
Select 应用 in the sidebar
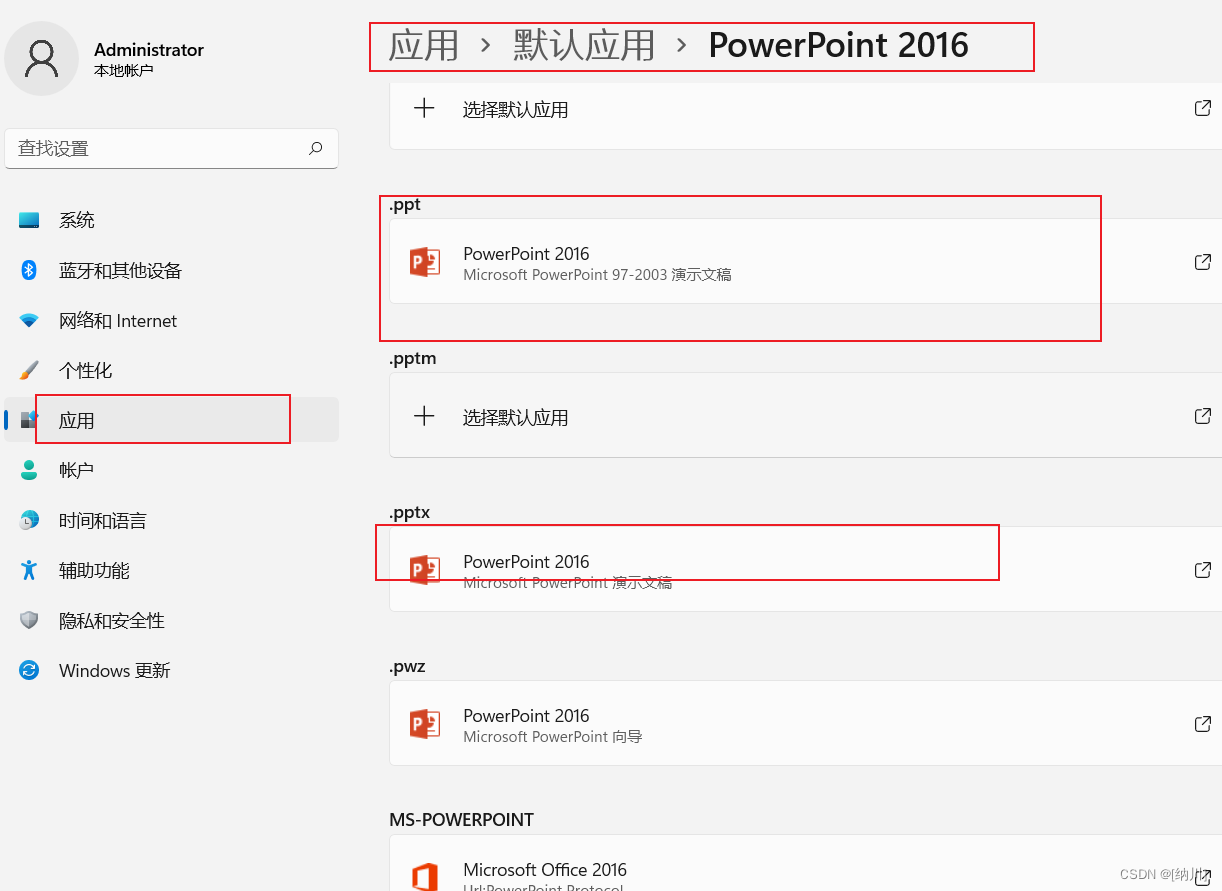point(171,420)
